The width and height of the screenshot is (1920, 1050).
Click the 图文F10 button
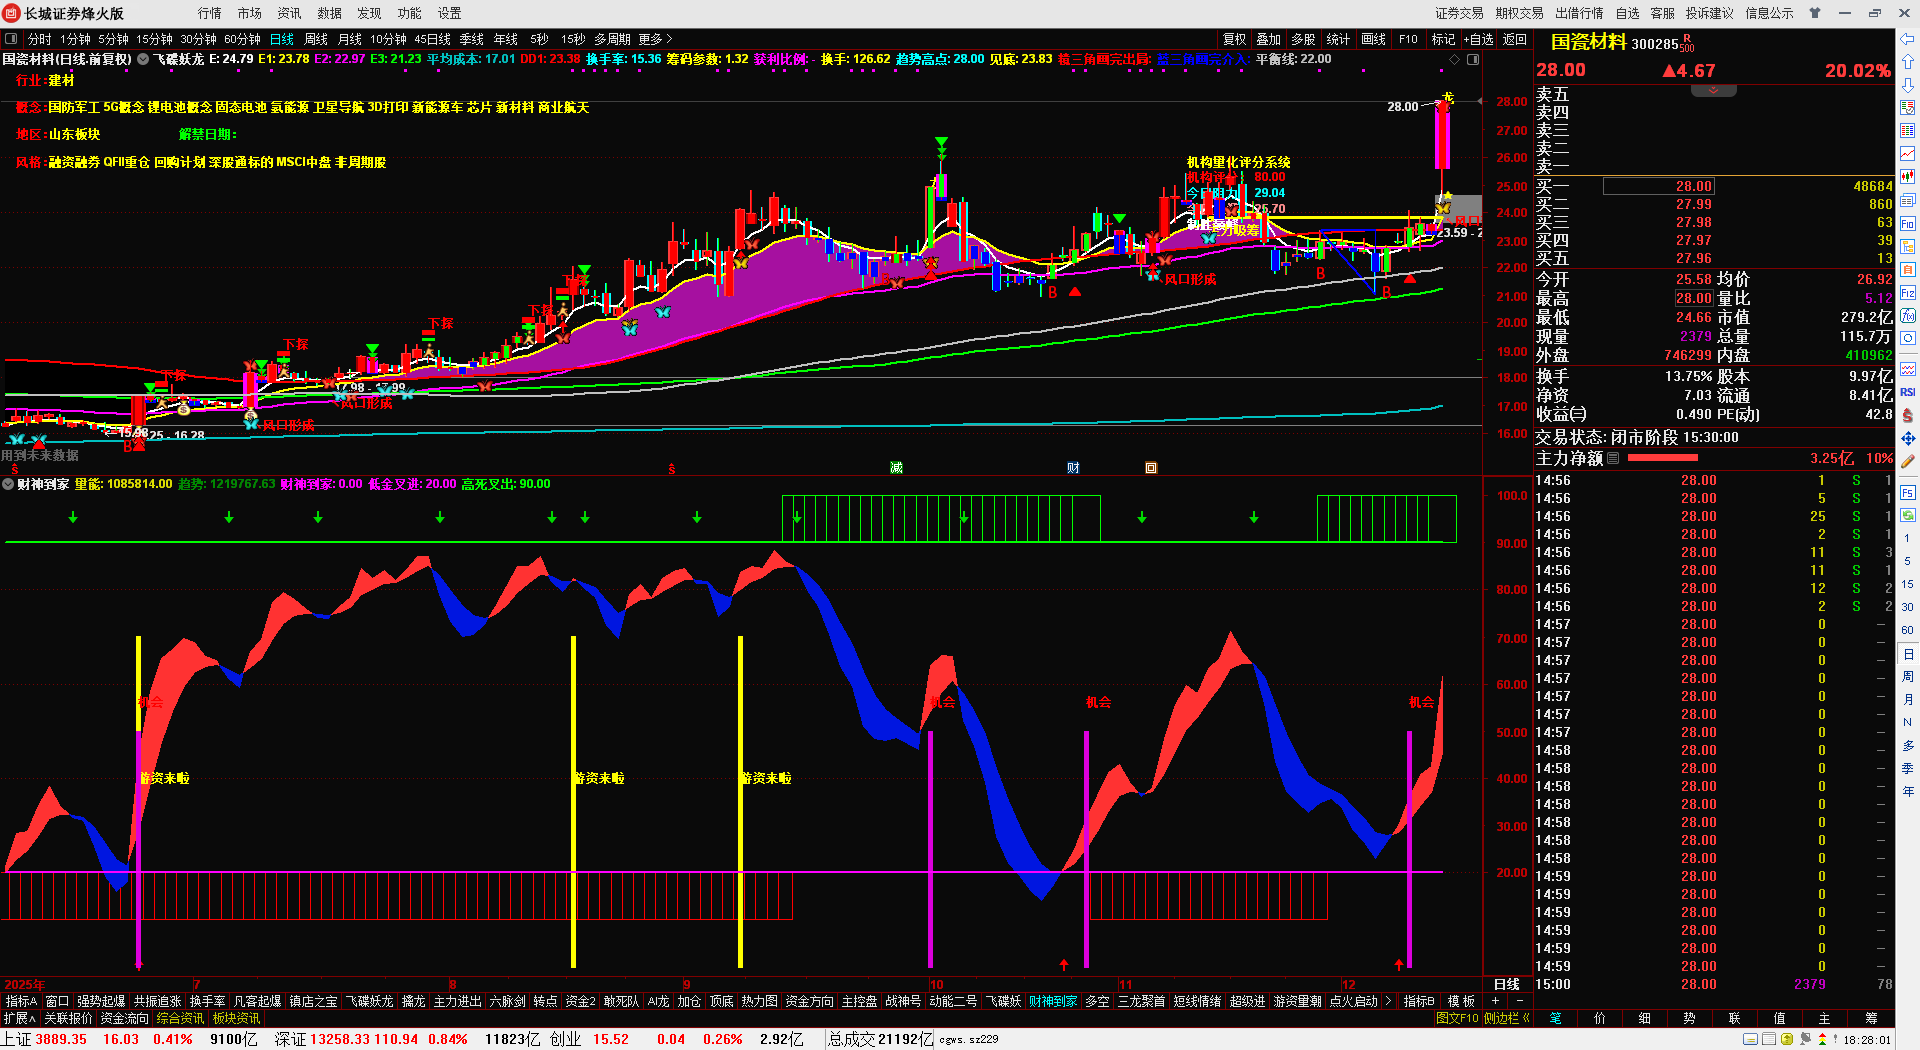1456,1018
